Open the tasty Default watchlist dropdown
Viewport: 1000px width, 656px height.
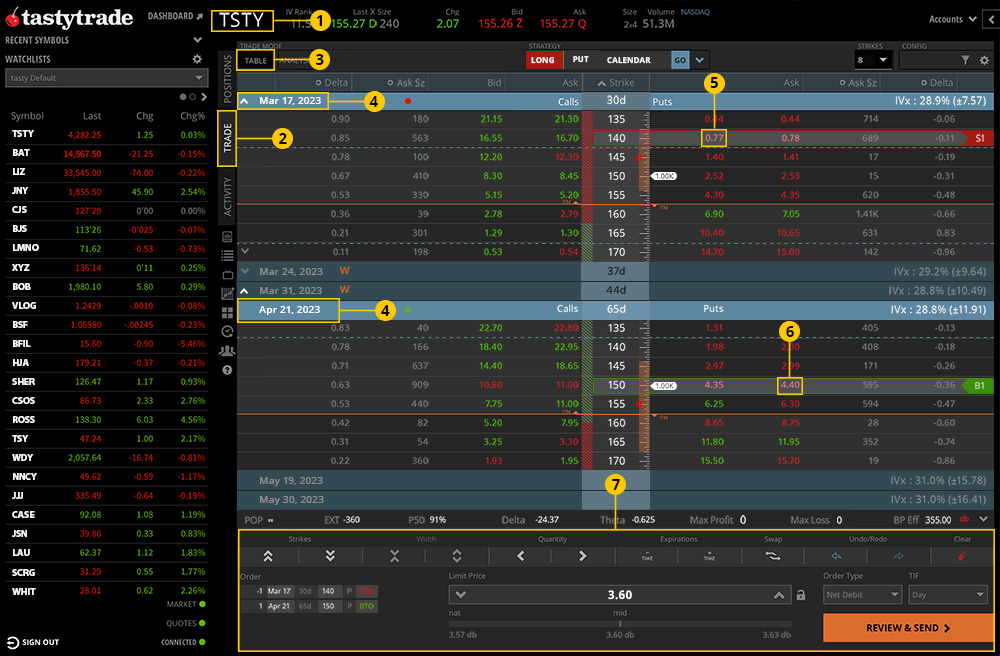click(107, 78)
